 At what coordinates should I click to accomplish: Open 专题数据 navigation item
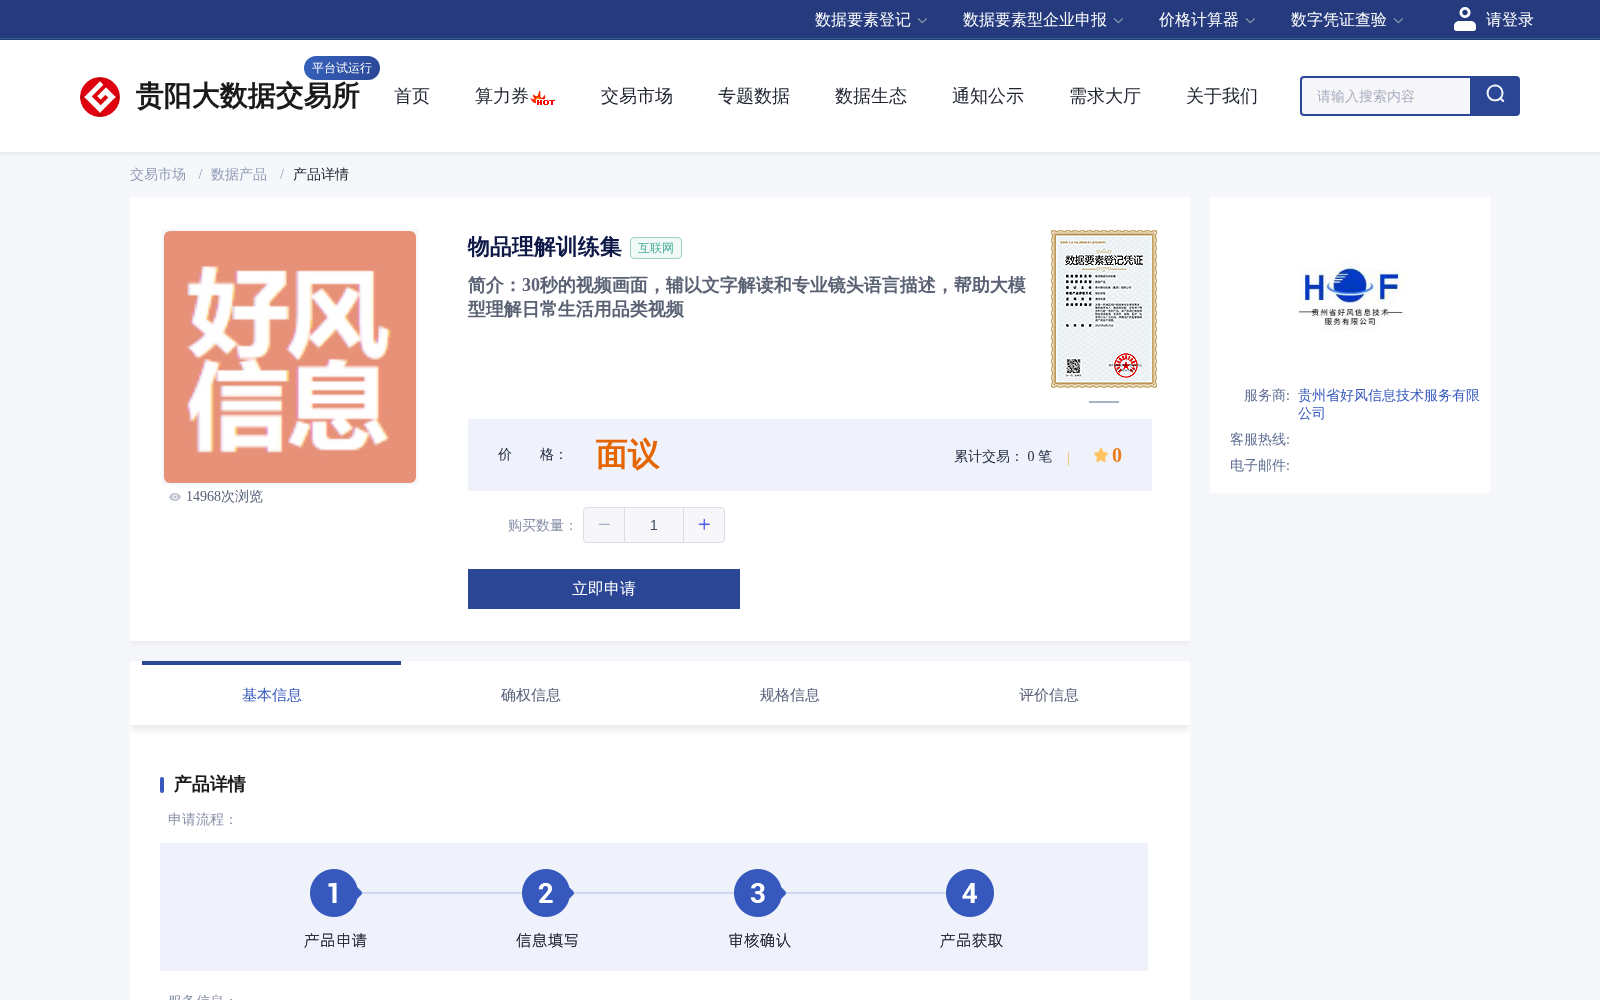point(754,96)
